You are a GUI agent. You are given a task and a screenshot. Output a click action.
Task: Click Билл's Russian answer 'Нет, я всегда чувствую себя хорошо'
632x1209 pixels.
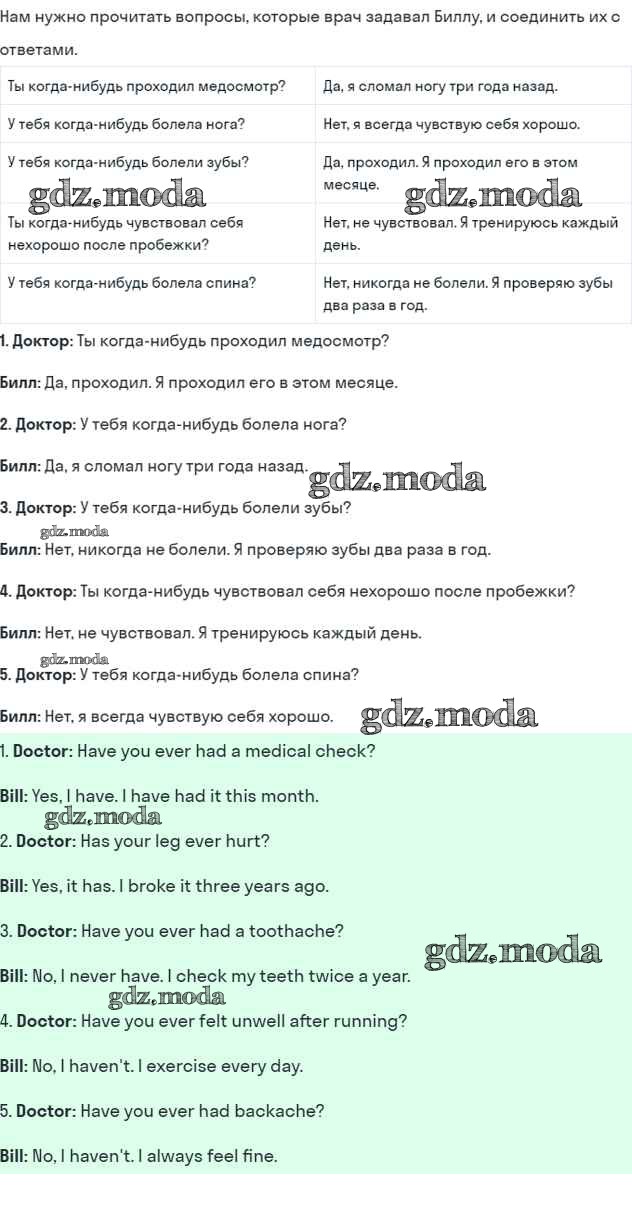[167, 716]
